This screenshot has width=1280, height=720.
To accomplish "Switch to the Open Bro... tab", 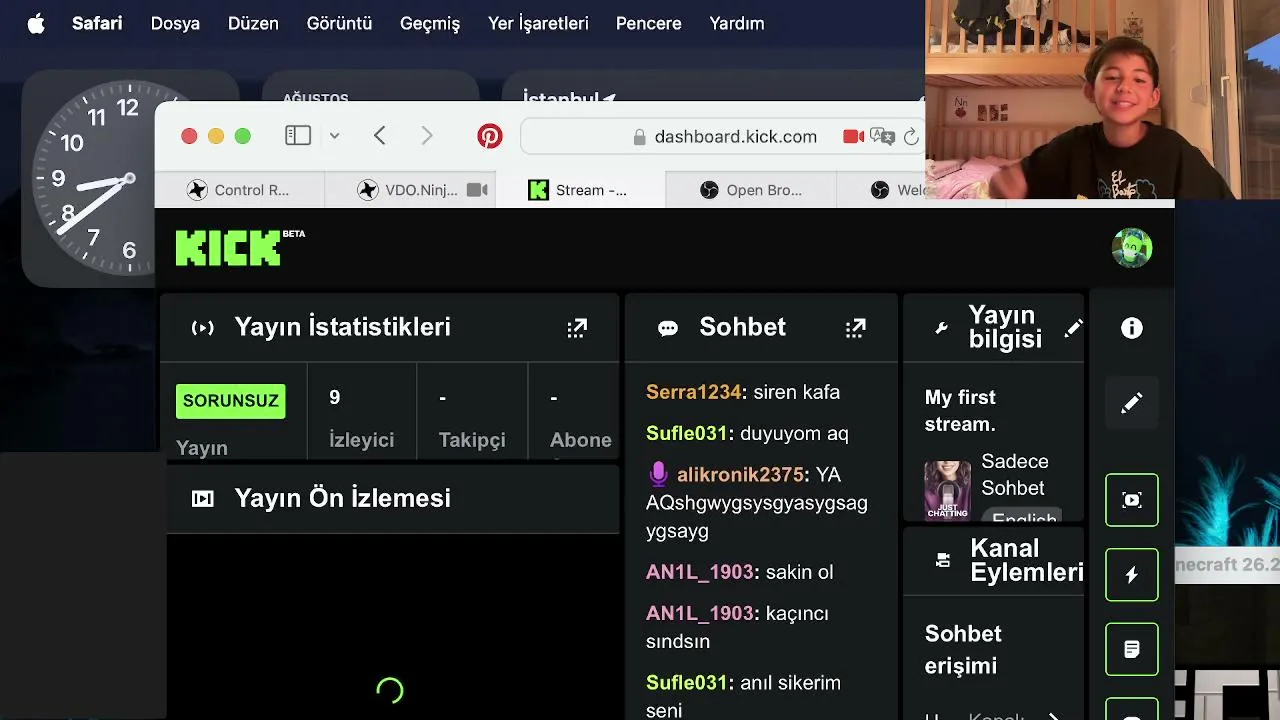I will click(750, 190).
